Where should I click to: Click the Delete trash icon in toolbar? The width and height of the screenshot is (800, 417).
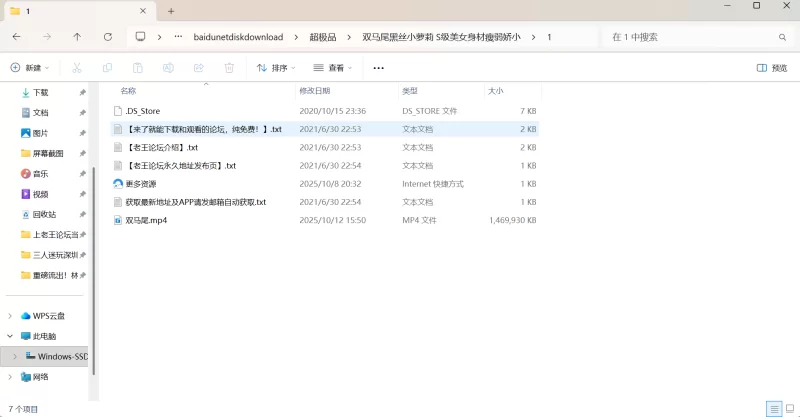point(229,68)
